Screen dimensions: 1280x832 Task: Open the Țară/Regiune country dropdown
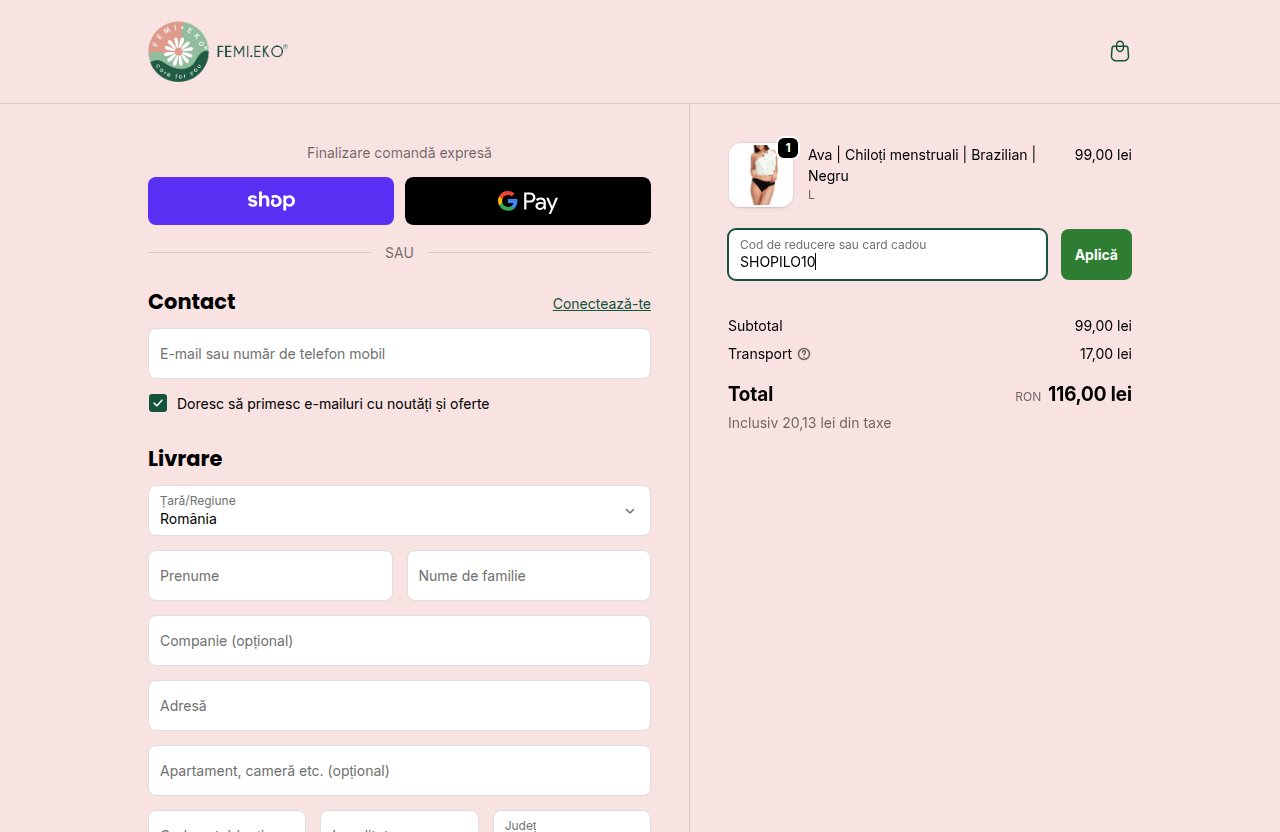(x=399, y=511)
